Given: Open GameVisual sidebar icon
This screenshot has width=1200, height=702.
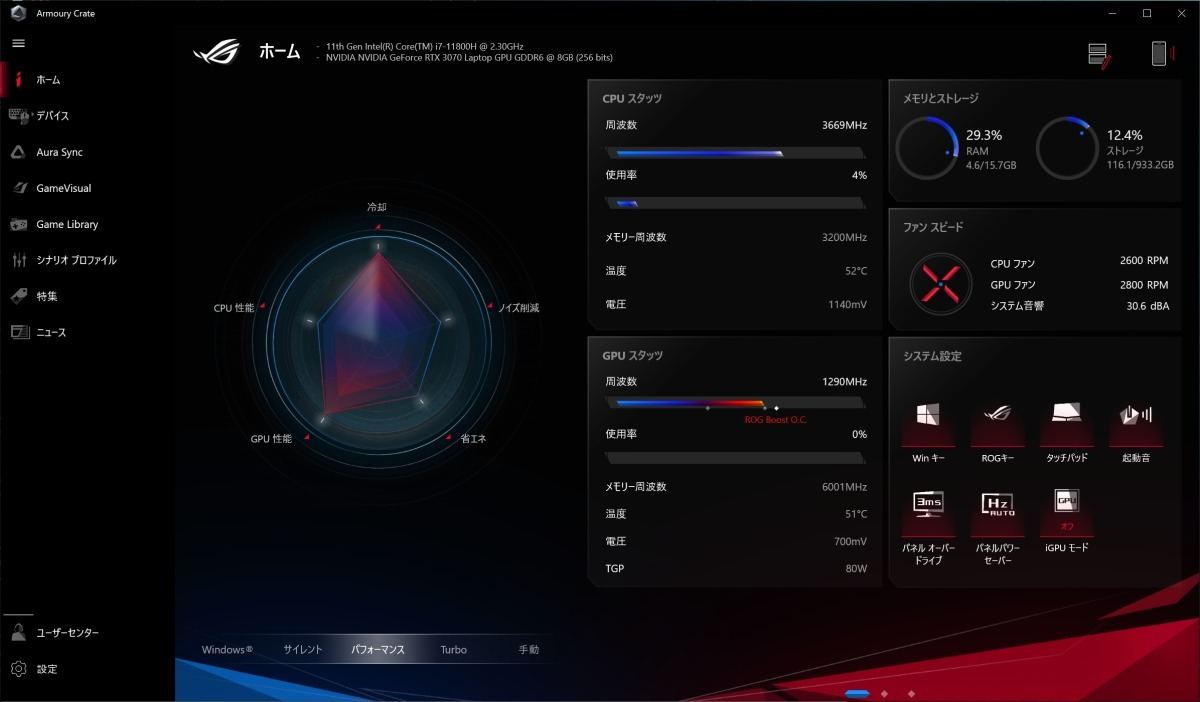Looking at the screenshot, I should point(18,188).
